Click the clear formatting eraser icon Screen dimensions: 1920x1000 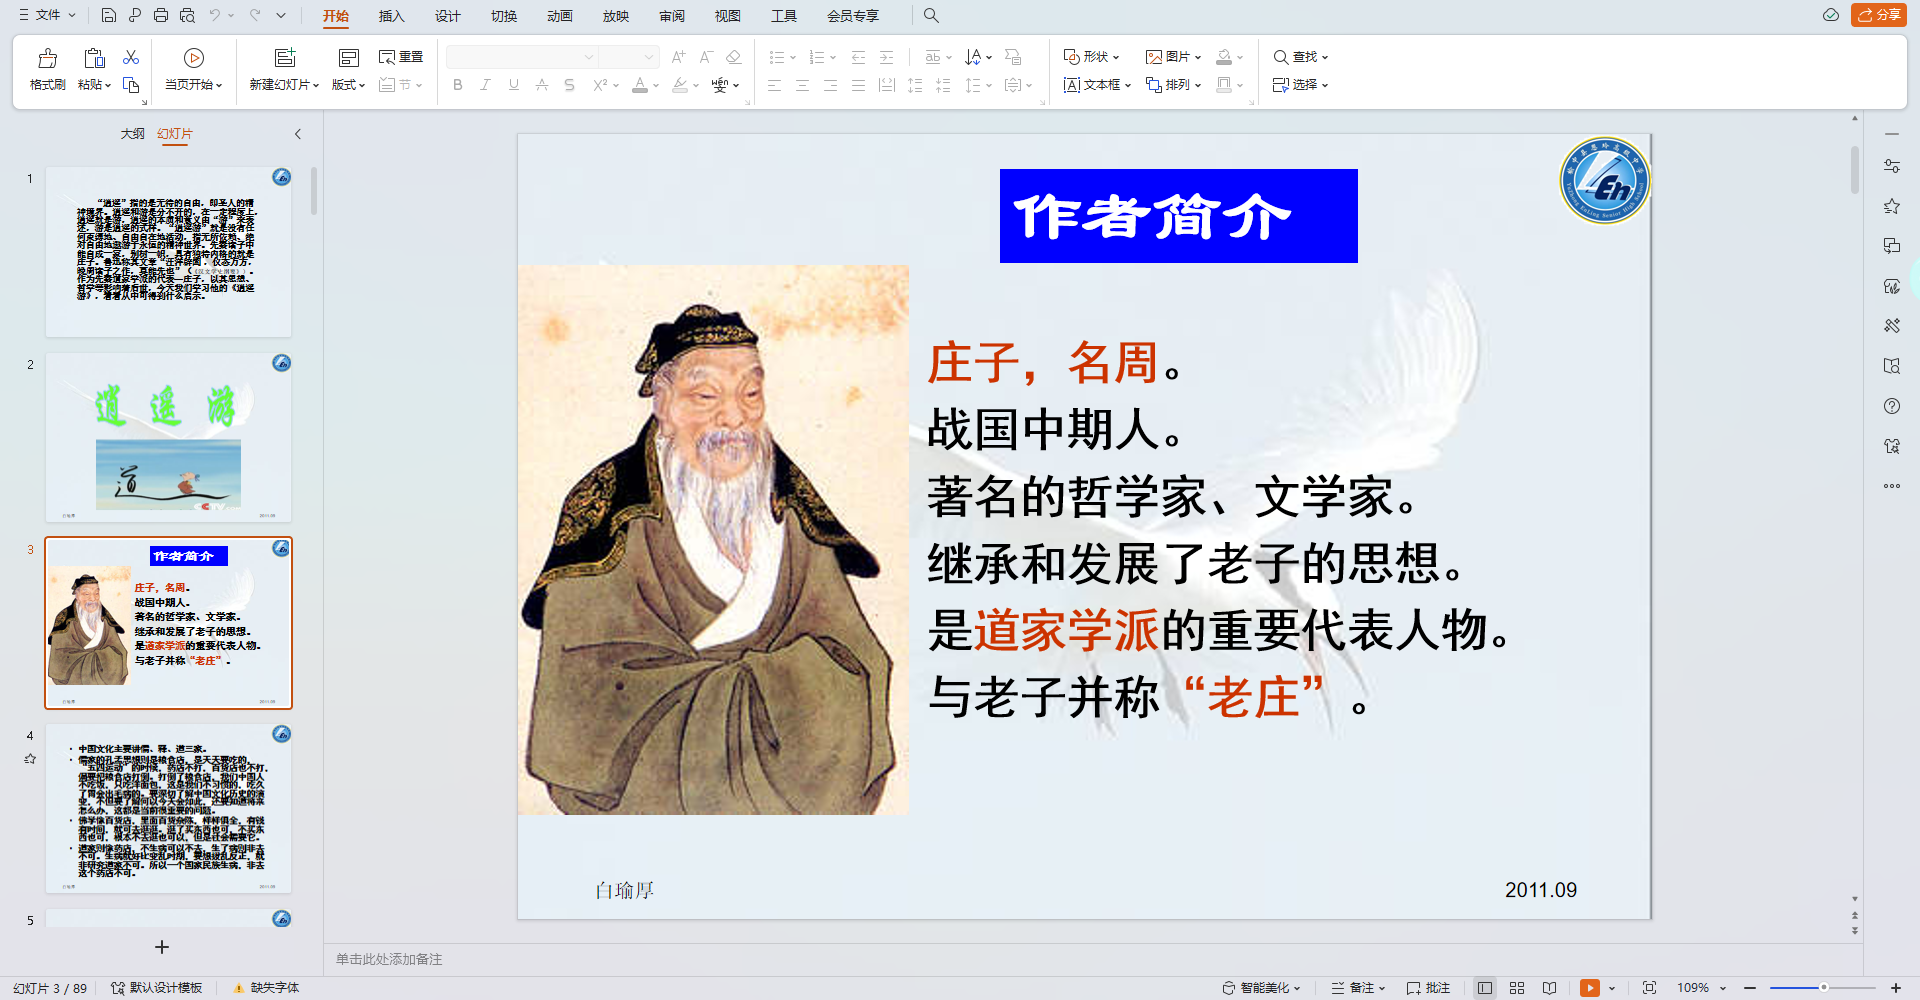pyautogui.click(x=733, y=57)
